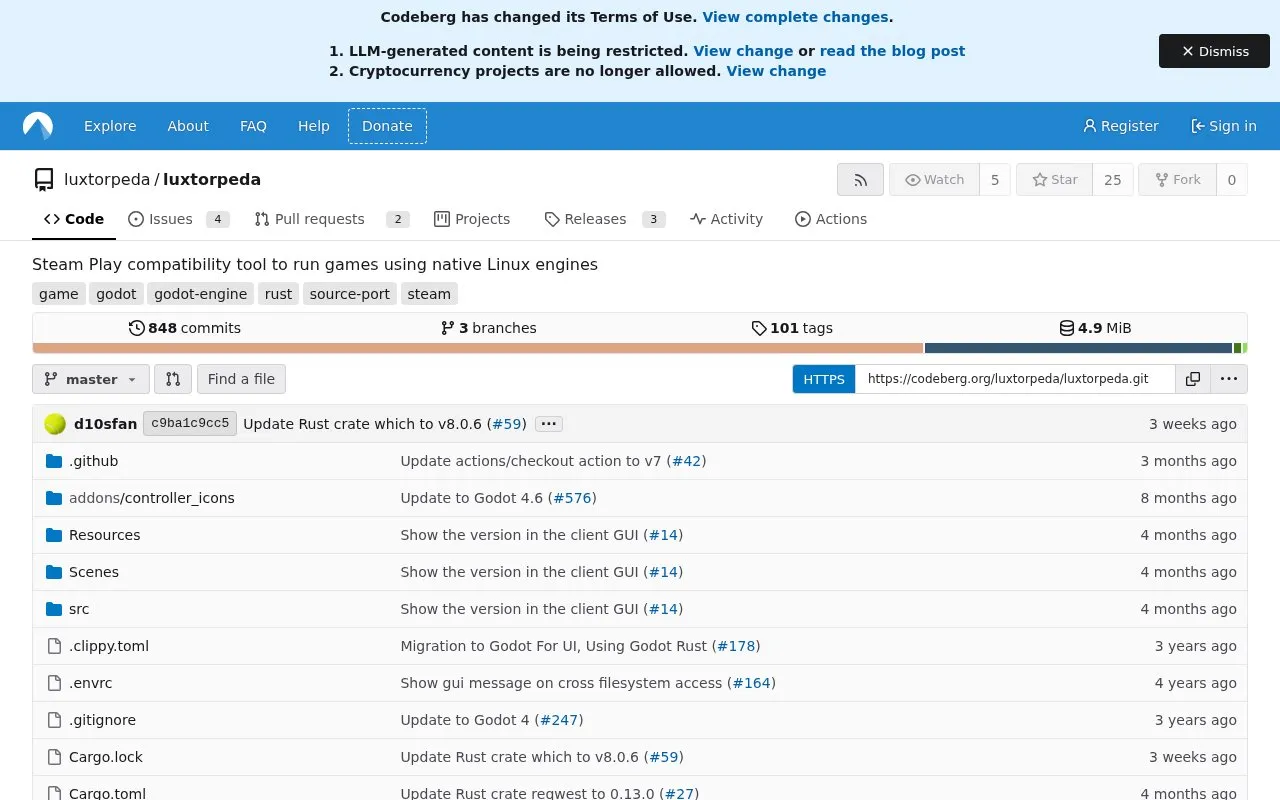1280x800 pixels.
Task: Open the .github folder
Action: [x=93, y=461]
